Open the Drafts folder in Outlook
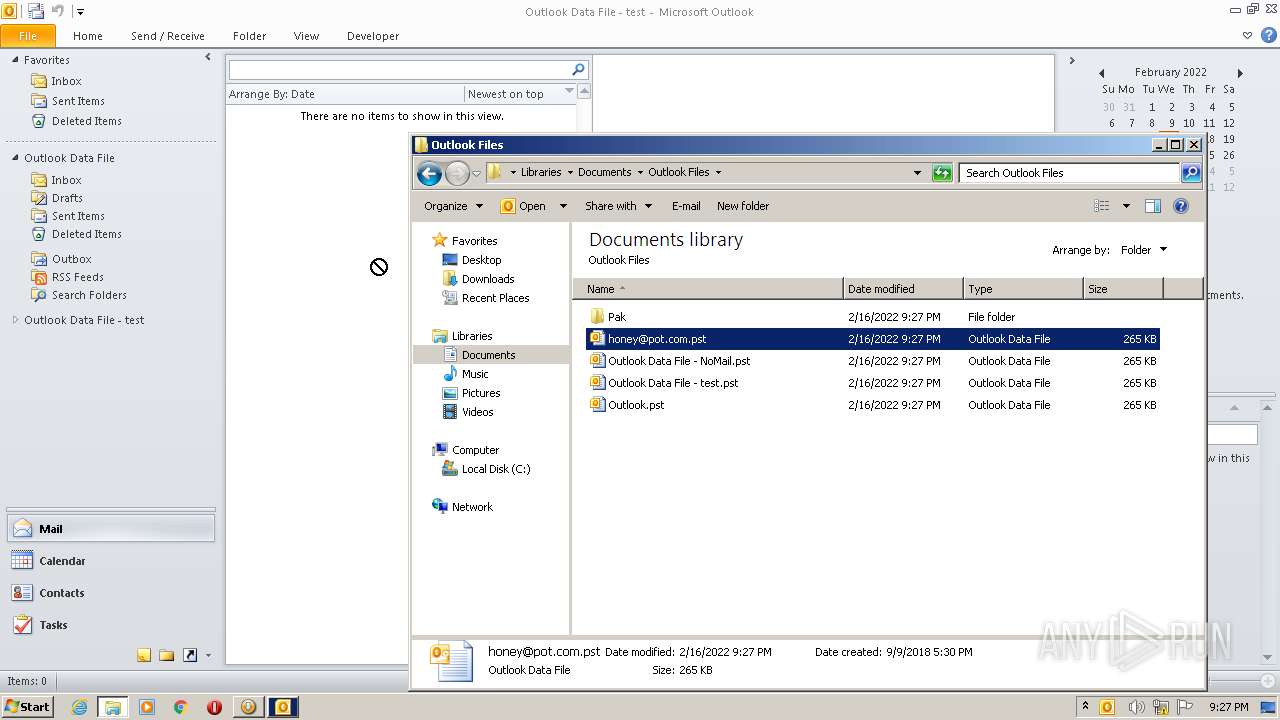Viewport: 1280px width, 720px height. pos(67,198)
